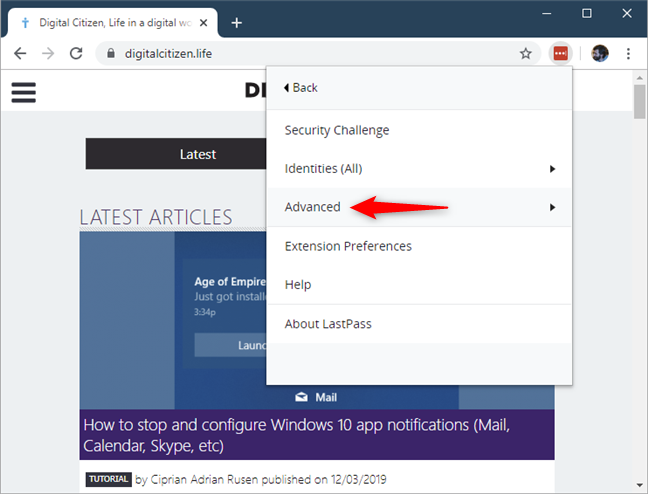The height and width of the screenshot is (494, 648).
Task: Open Chrome three-dot menu
Action: [628, 53]
